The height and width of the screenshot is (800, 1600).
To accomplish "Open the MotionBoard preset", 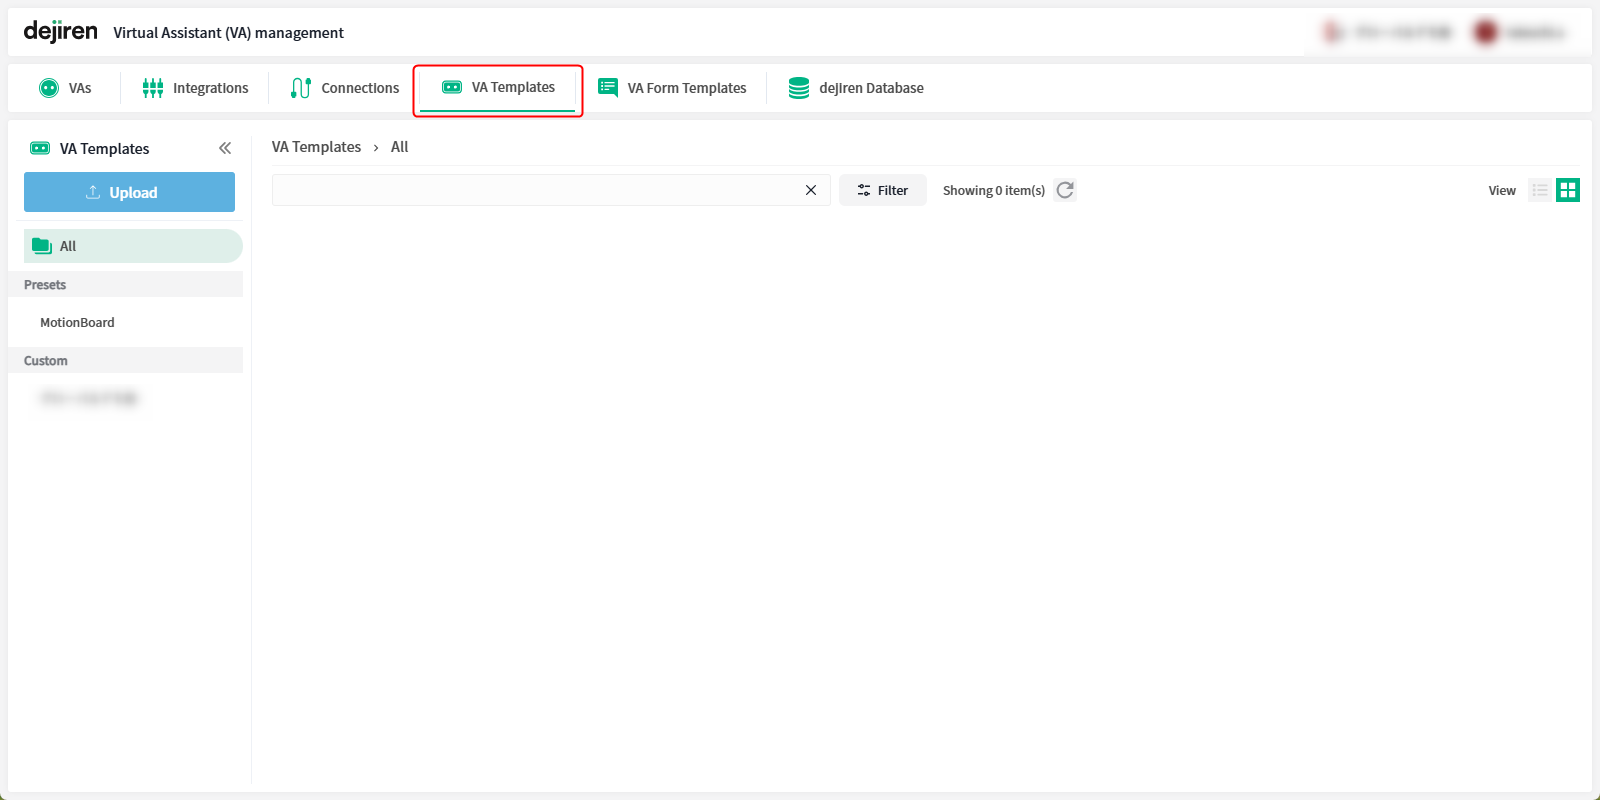I will 77,322.
